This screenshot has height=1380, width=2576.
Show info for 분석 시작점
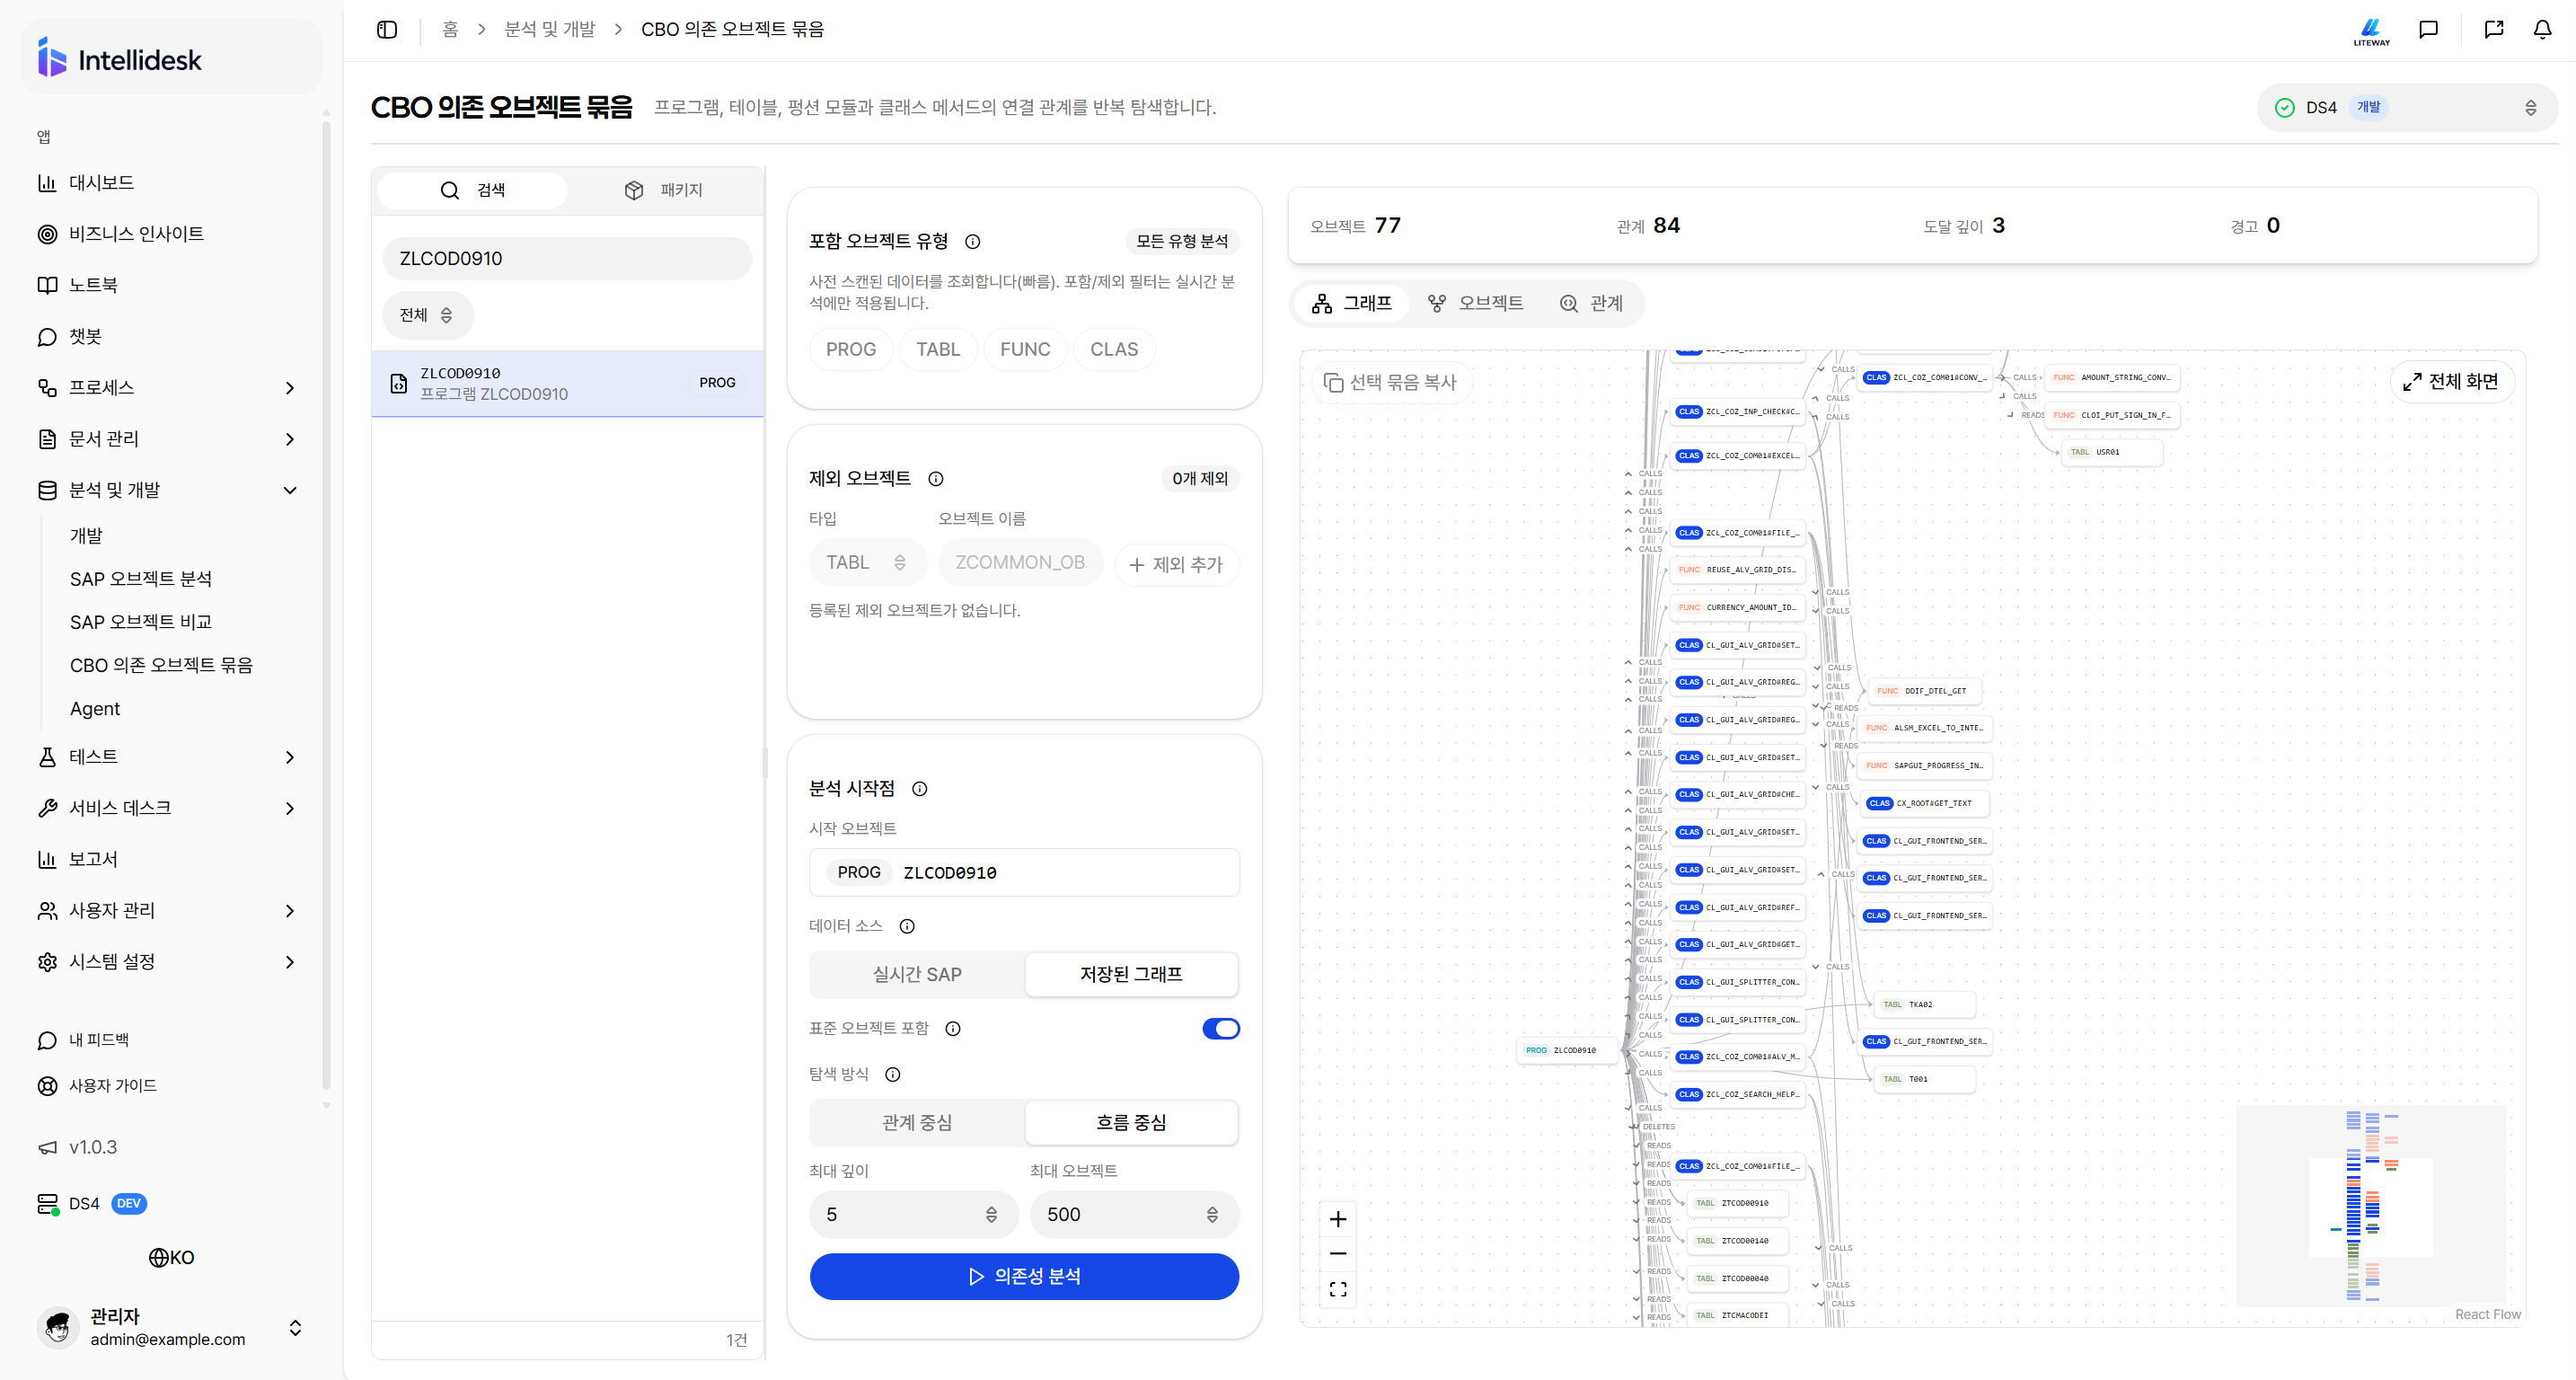[919, 788]
